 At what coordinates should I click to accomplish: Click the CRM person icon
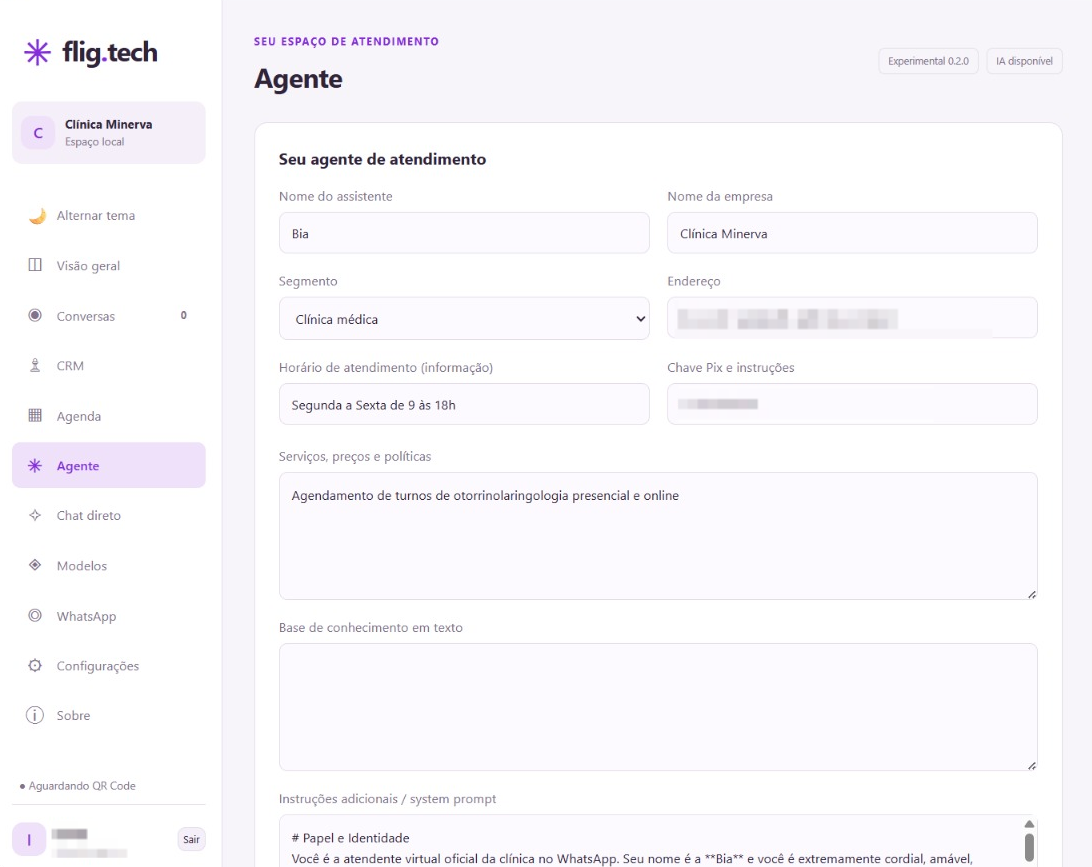pyautogui.click(x=35, y=366)
